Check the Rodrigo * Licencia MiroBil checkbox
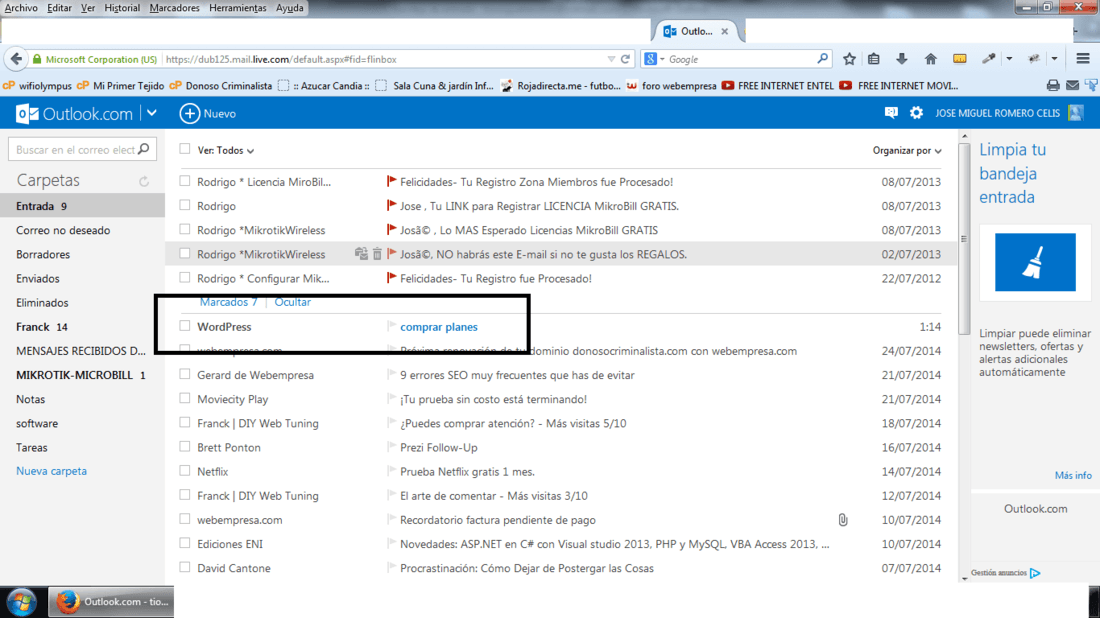Screen dimensions: 1100x618 185,181
